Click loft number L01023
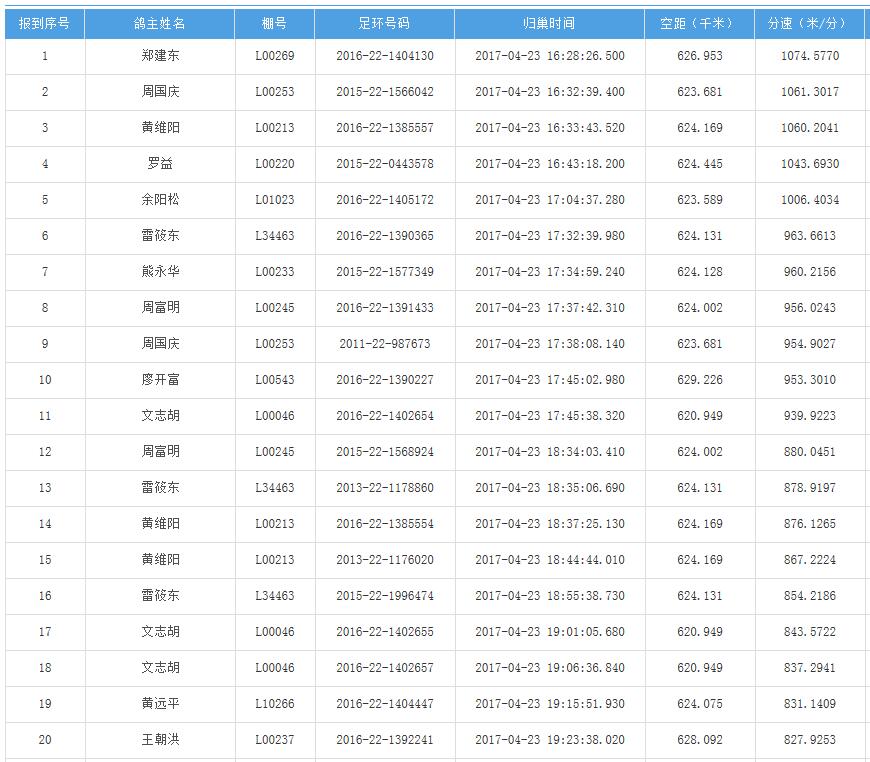The image size is (870, 762). 274,200
